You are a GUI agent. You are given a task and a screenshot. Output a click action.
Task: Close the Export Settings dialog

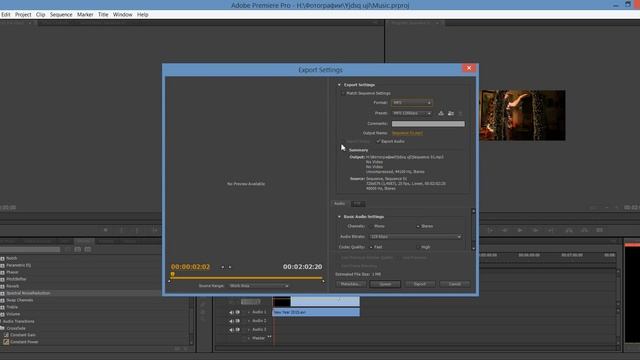[x=469, y=68]
